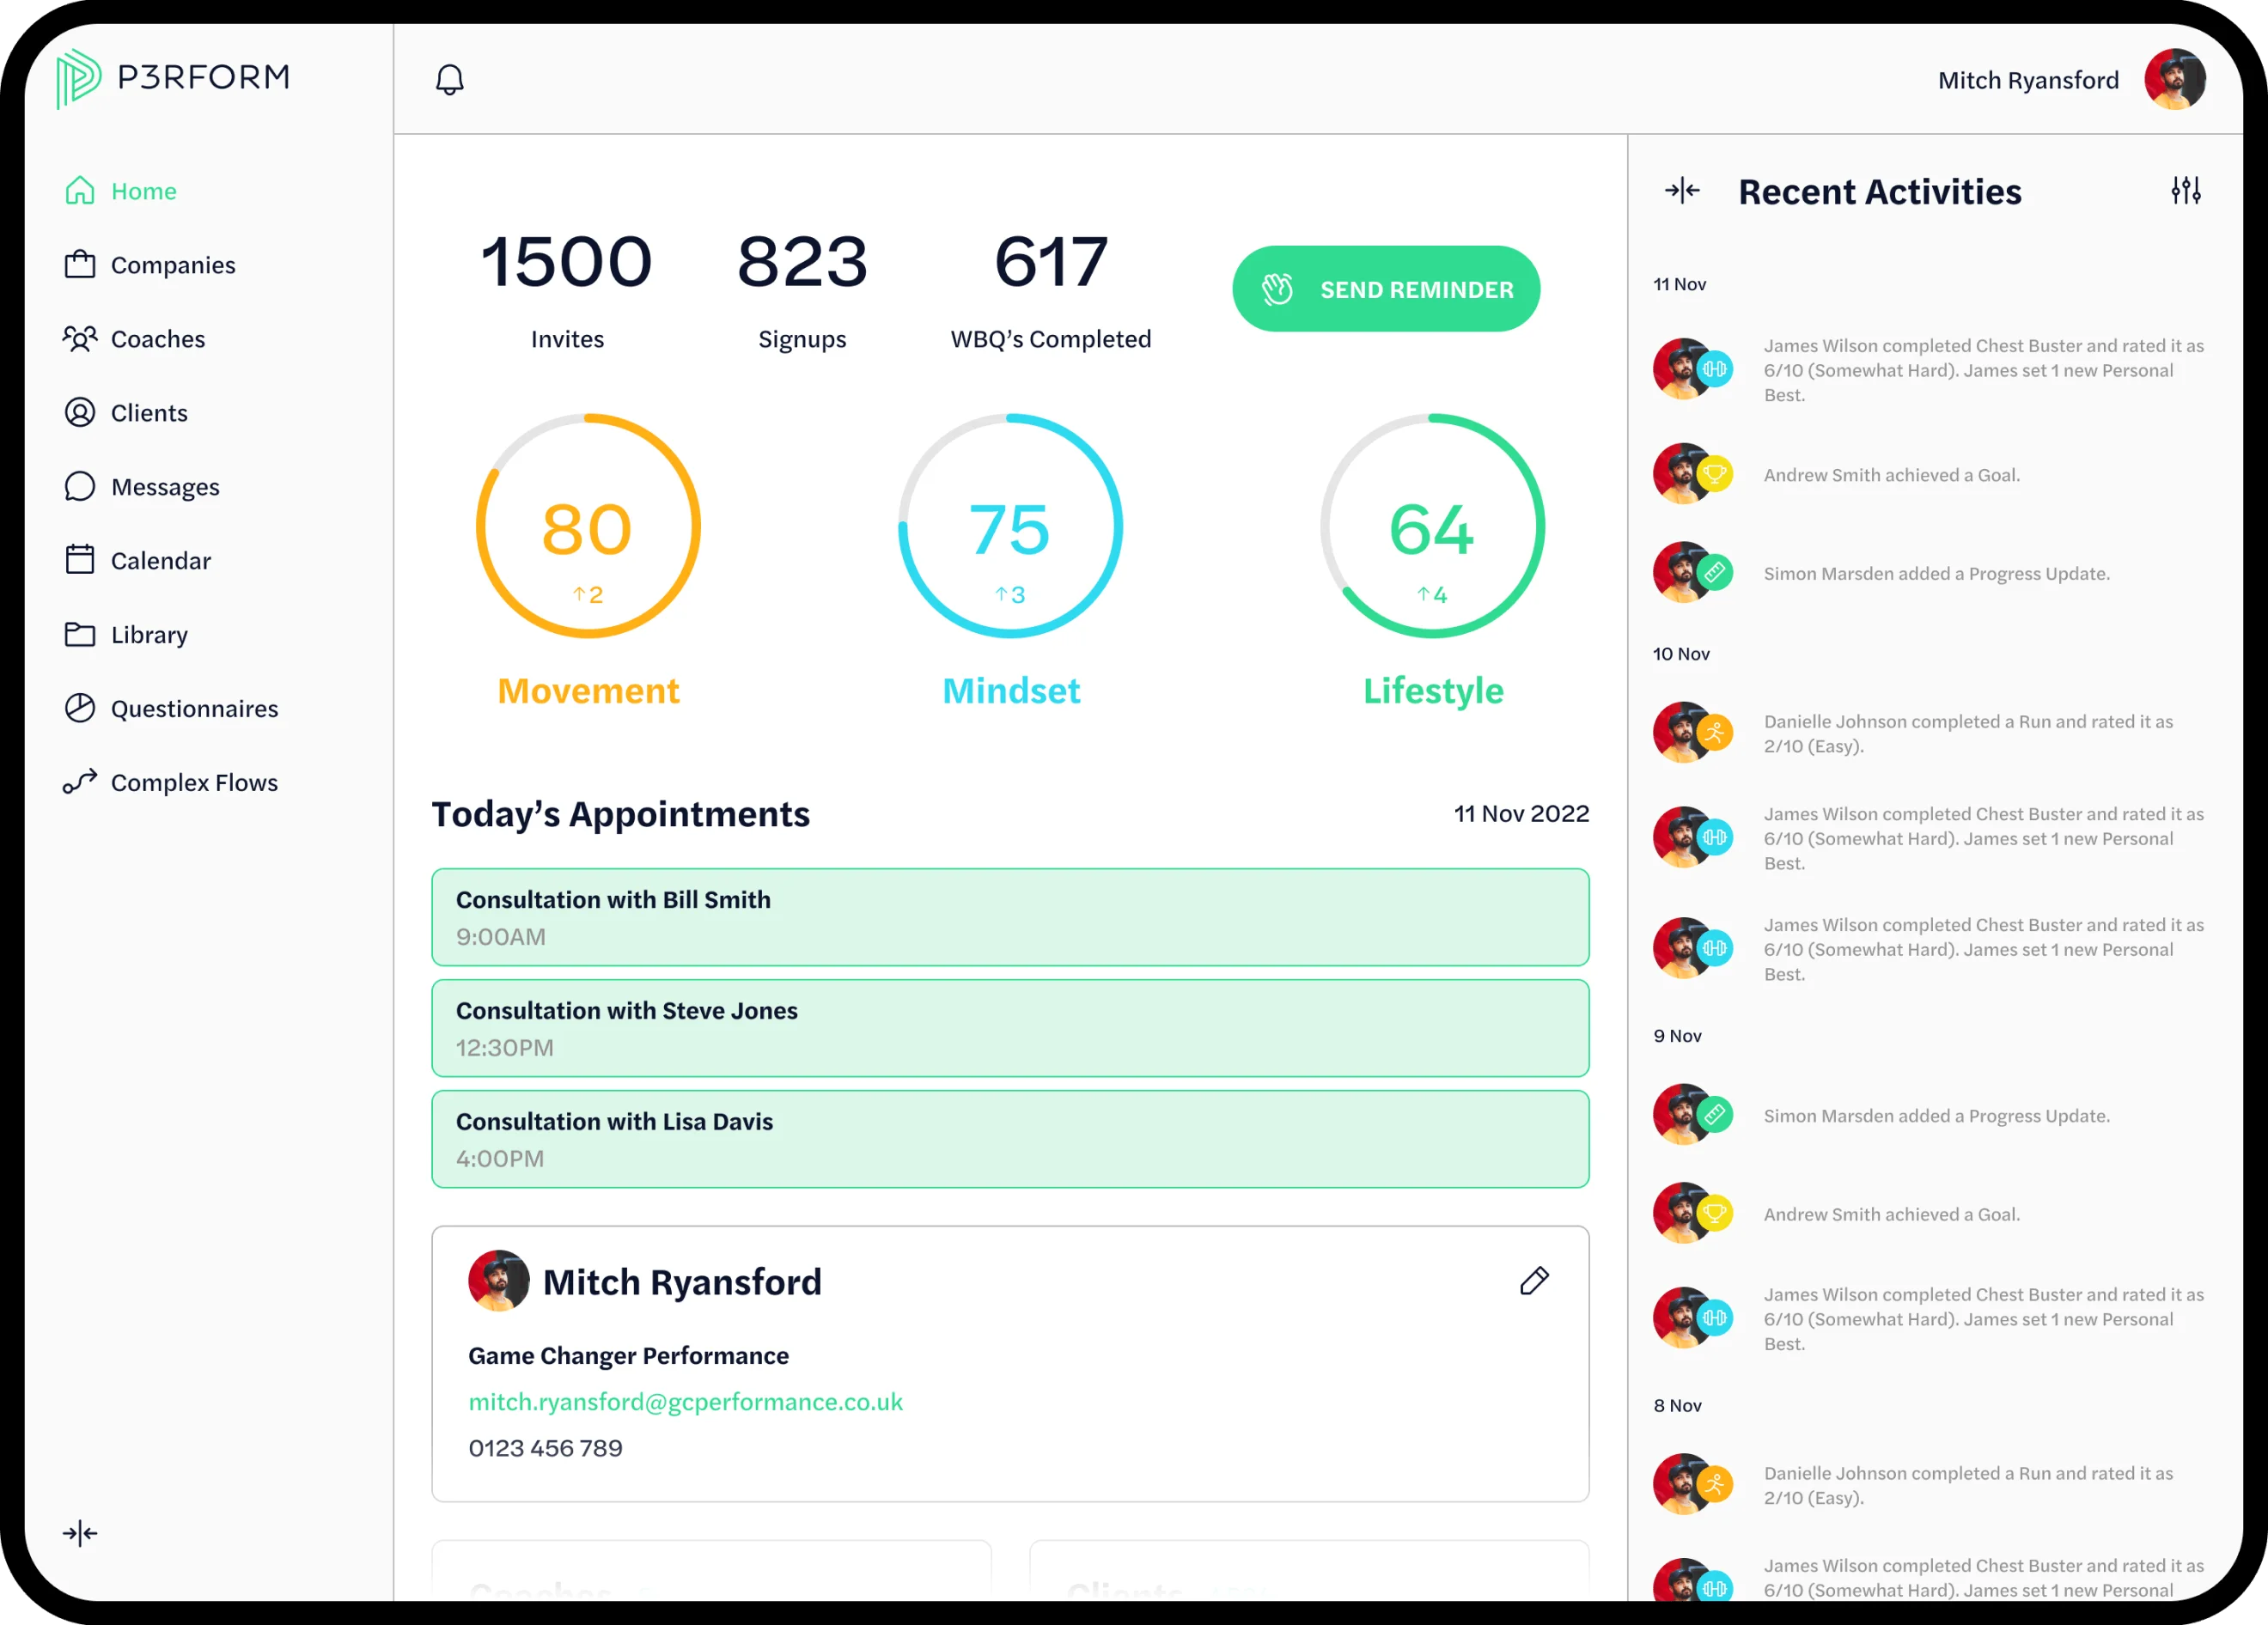Image resolution: width=2268 pixels, height=1625 pixels.
Task: Collapse the Recent Activities panel
Action: pos(1681,190)
